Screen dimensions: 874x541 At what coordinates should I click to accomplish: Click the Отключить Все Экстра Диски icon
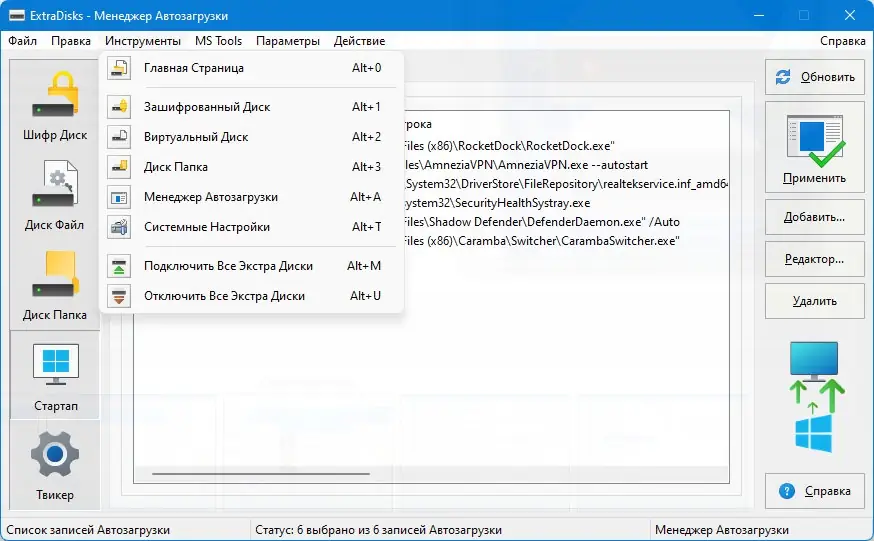119,296
